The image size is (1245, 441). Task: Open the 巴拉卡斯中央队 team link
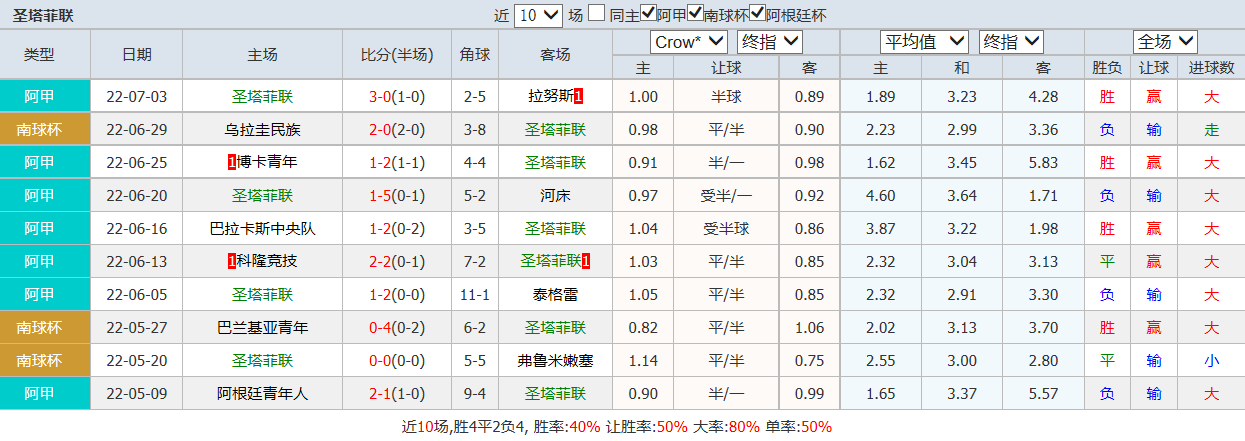tap(263, 229)
